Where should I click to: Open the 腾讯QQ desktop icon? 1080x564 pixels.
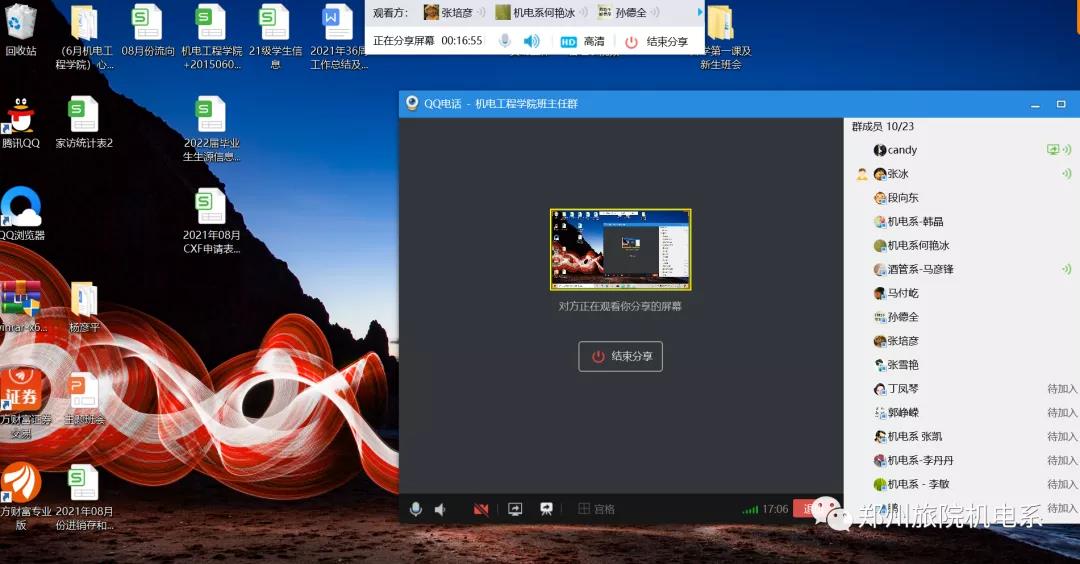(x=20, y=124)
